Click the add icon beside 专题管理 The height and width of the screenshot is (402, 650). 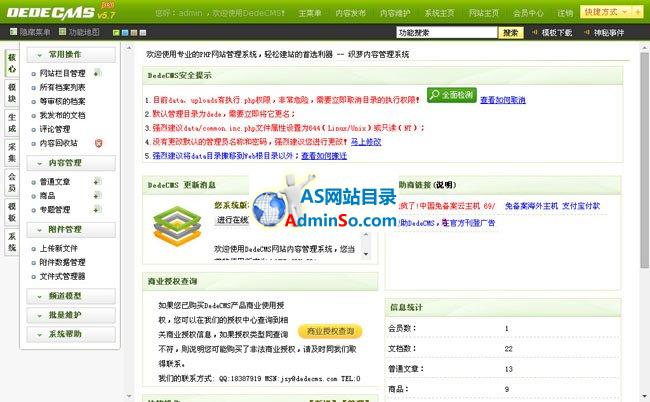(x=97, y=209)
